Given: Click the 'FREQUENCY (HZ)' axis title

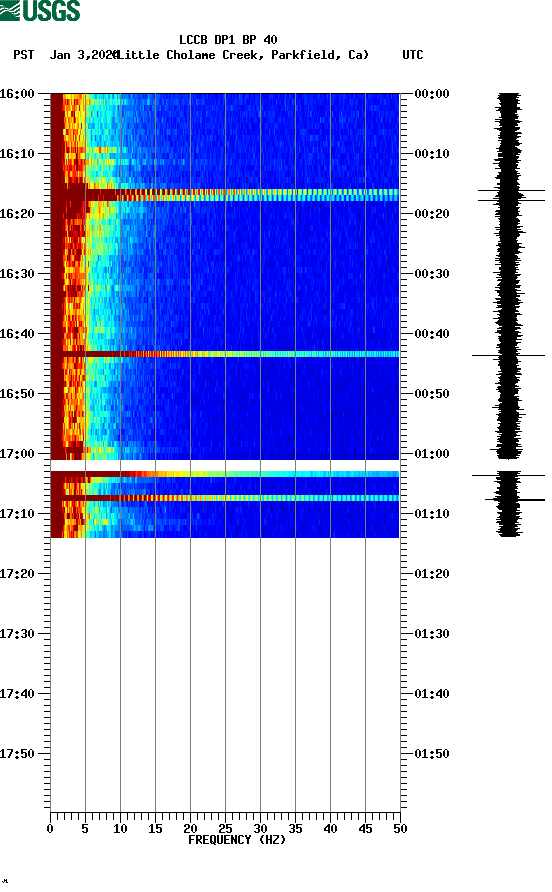Looking at the screenshot, I should pyautogui.click(x=237, y=840).
